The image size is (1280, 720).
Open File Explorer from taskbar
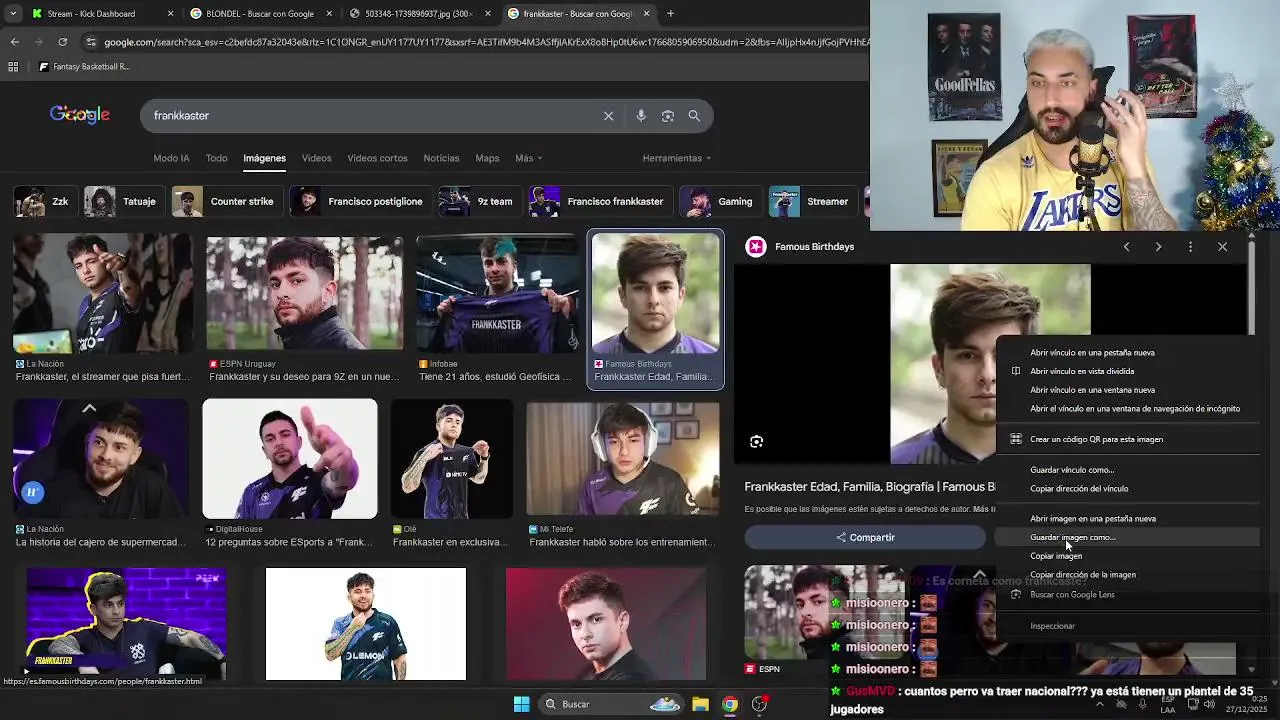[700, 704]
